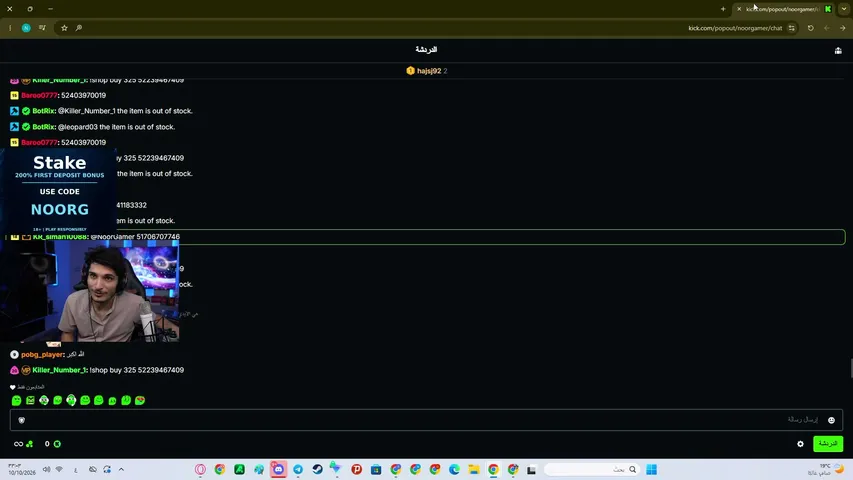Insert the first green blob emote
This screenshot has width=853, height=480.
click(16, 401)
